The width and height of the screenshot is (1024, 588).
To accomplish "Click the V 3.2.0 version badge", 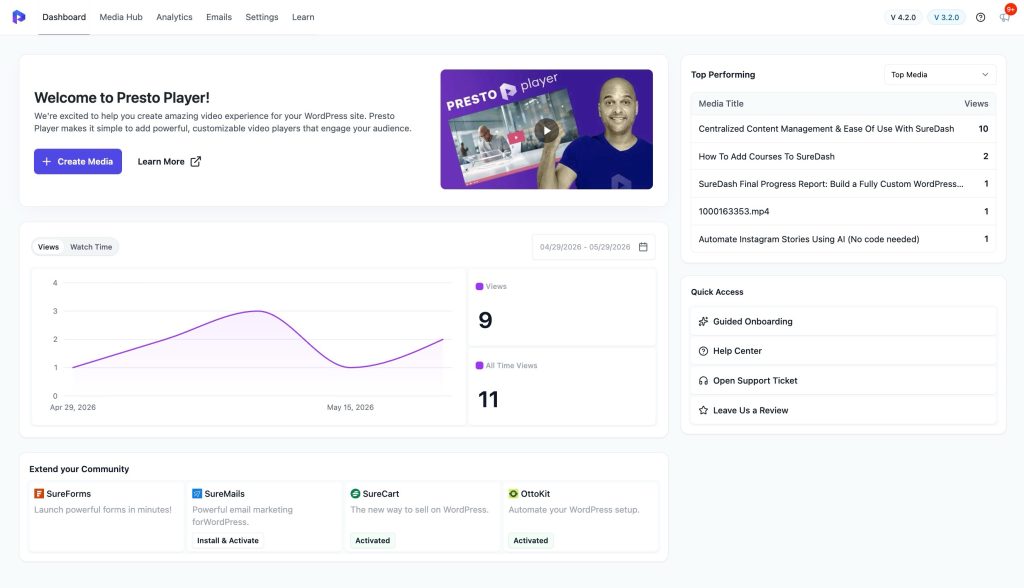I will pos(946,18).
